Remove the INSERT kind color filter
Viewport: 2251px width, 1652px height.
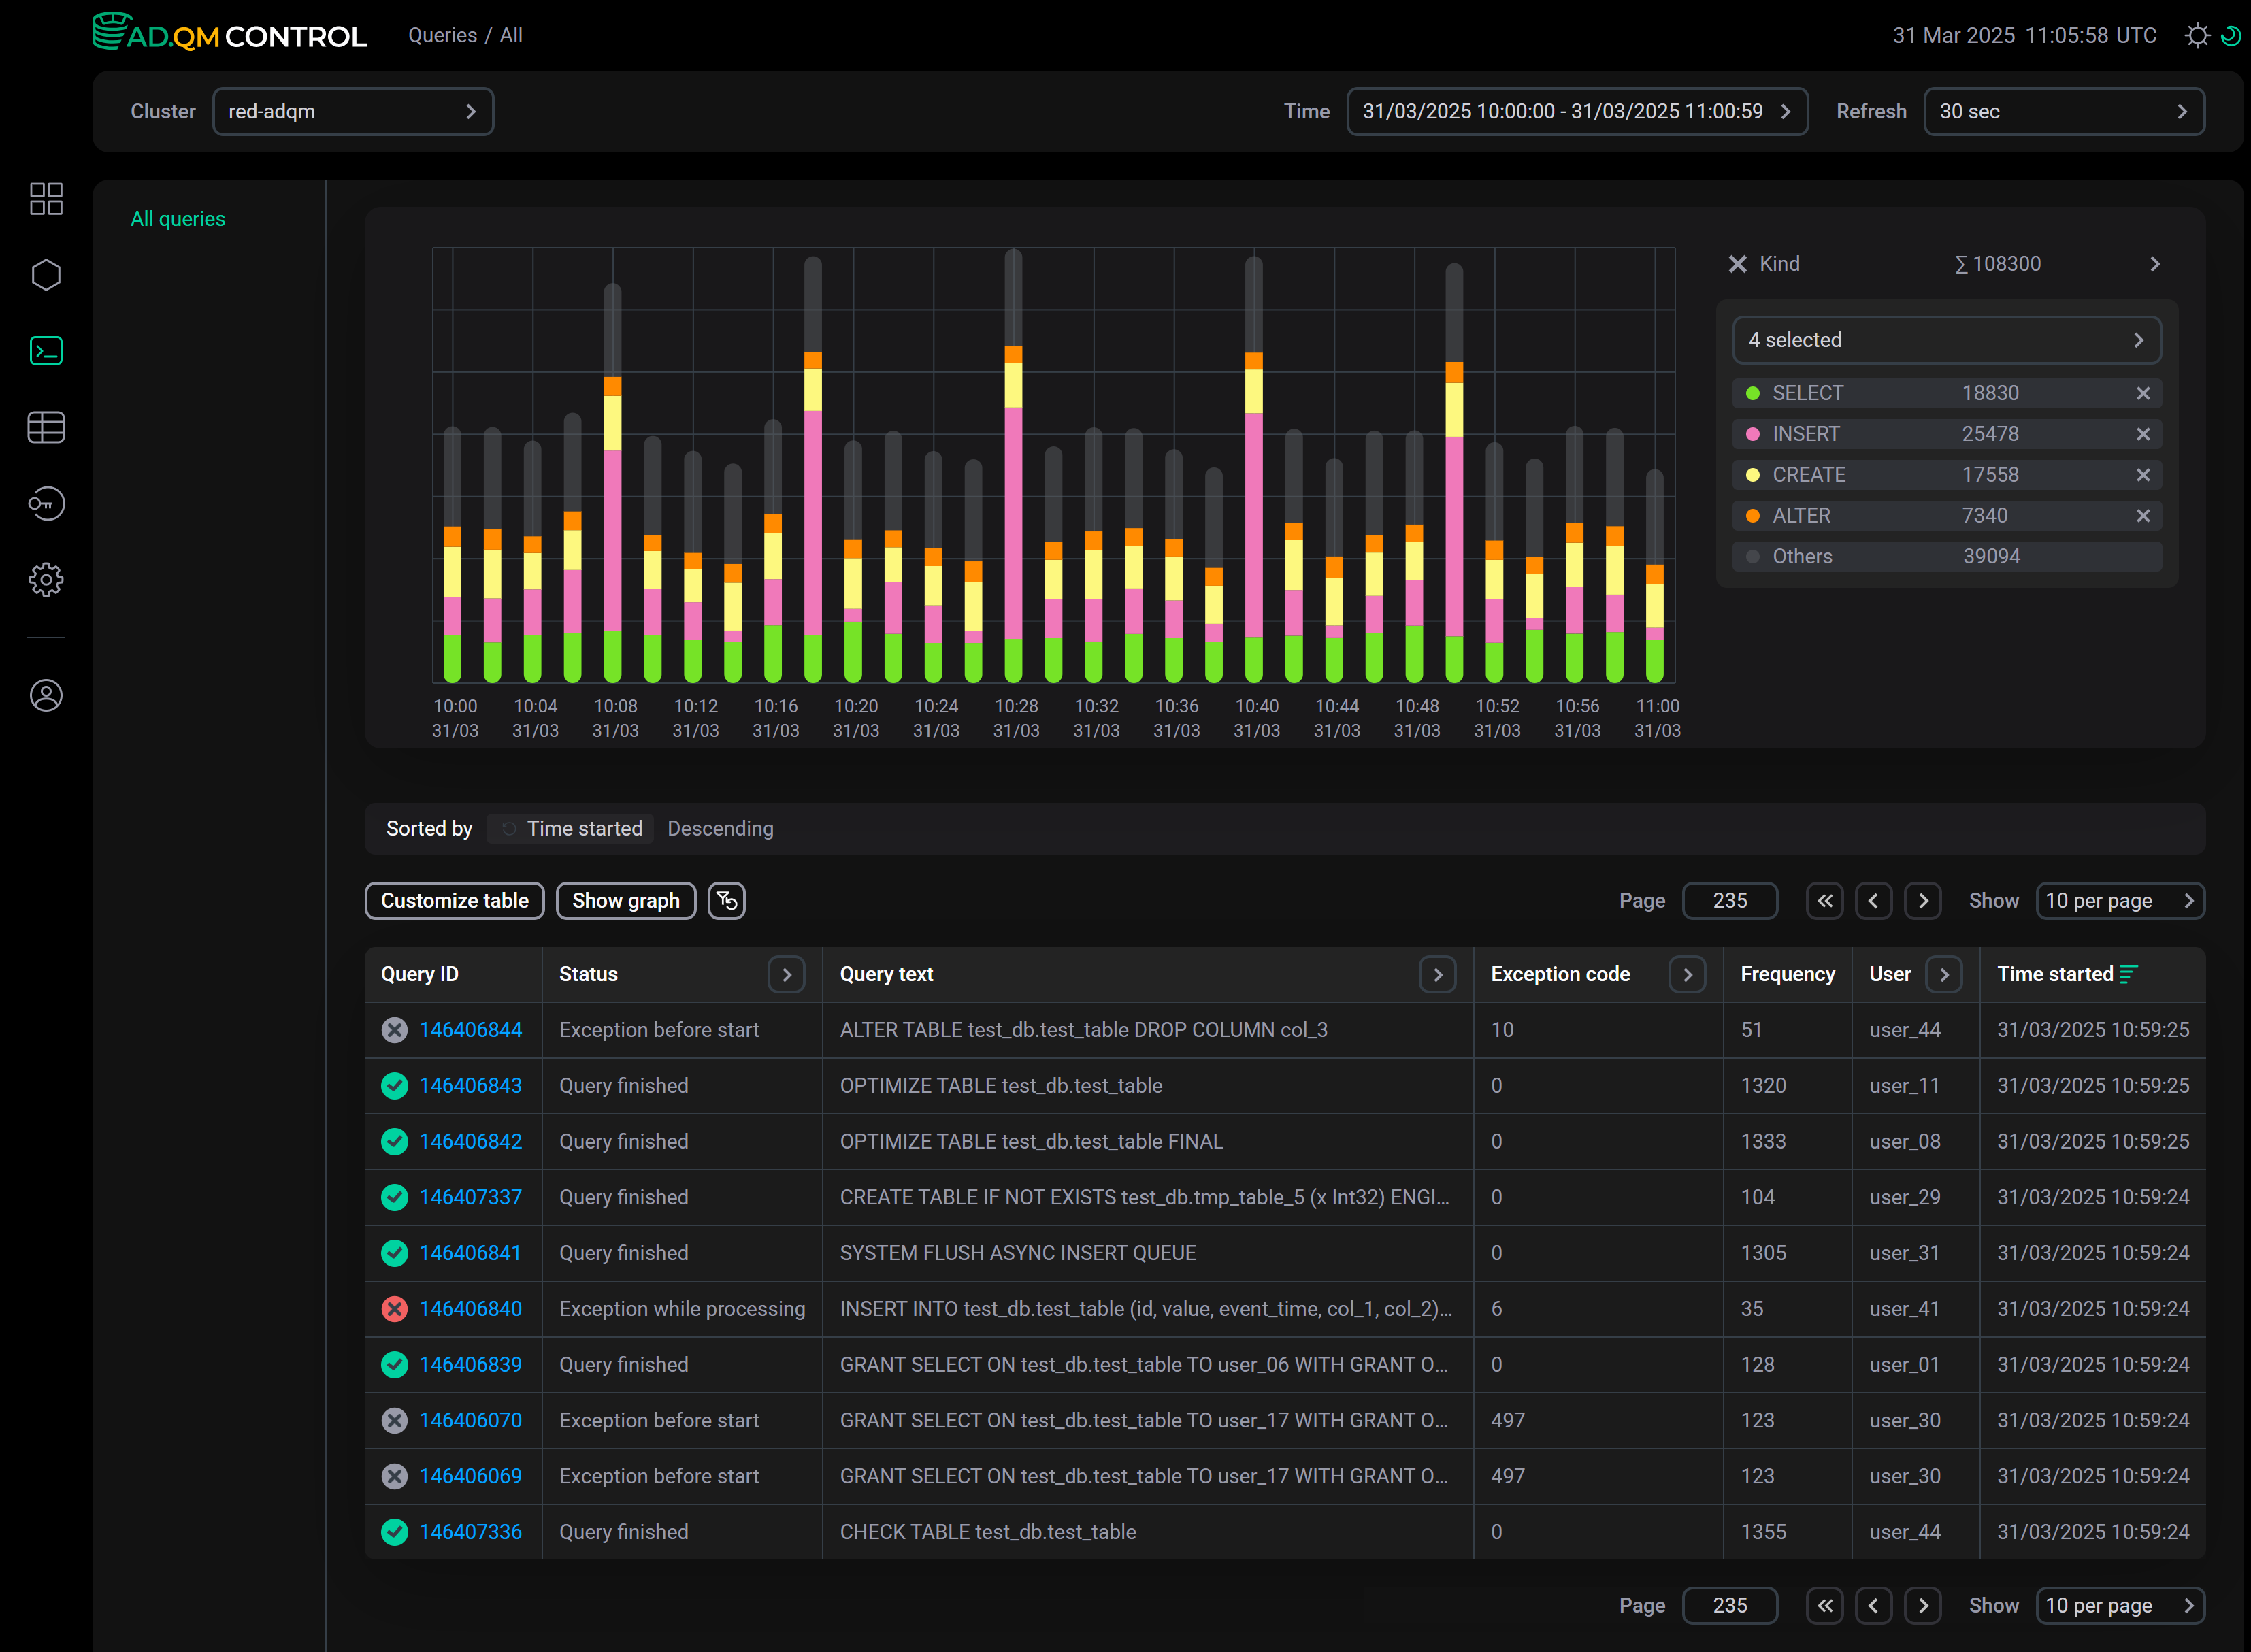point(2143,433)
